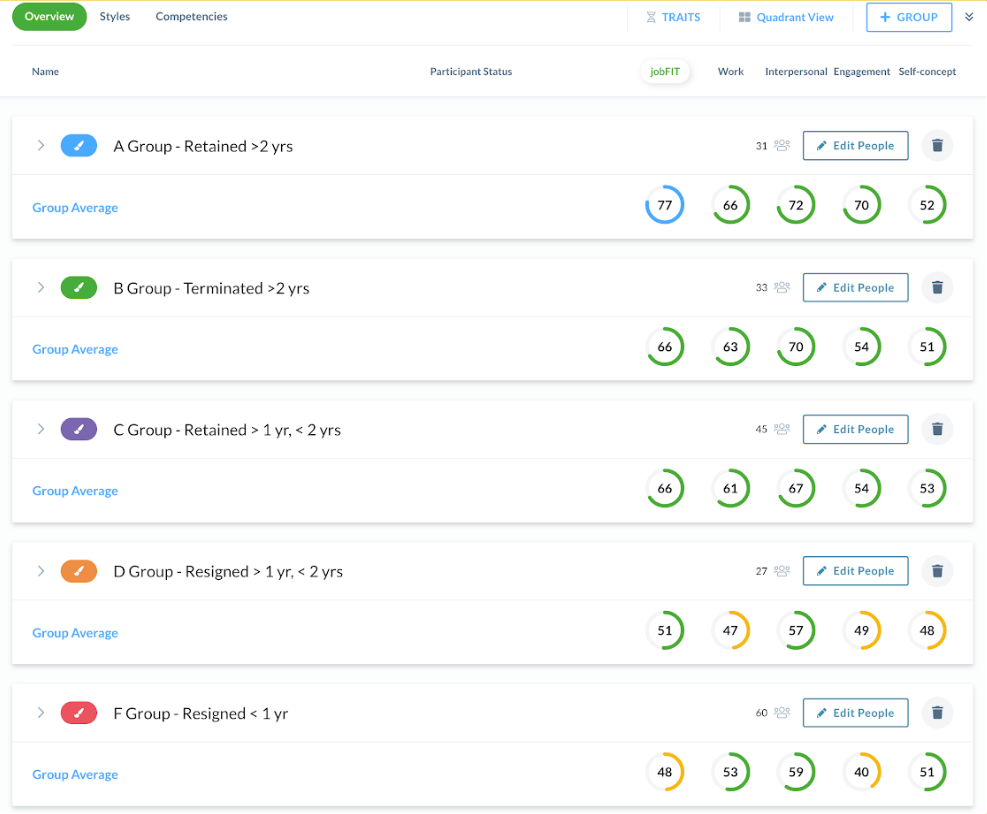The width and height of the screenshot is (987, 814).
Task: Expand C Group - Retained row chevron
Action: point(41,429)
